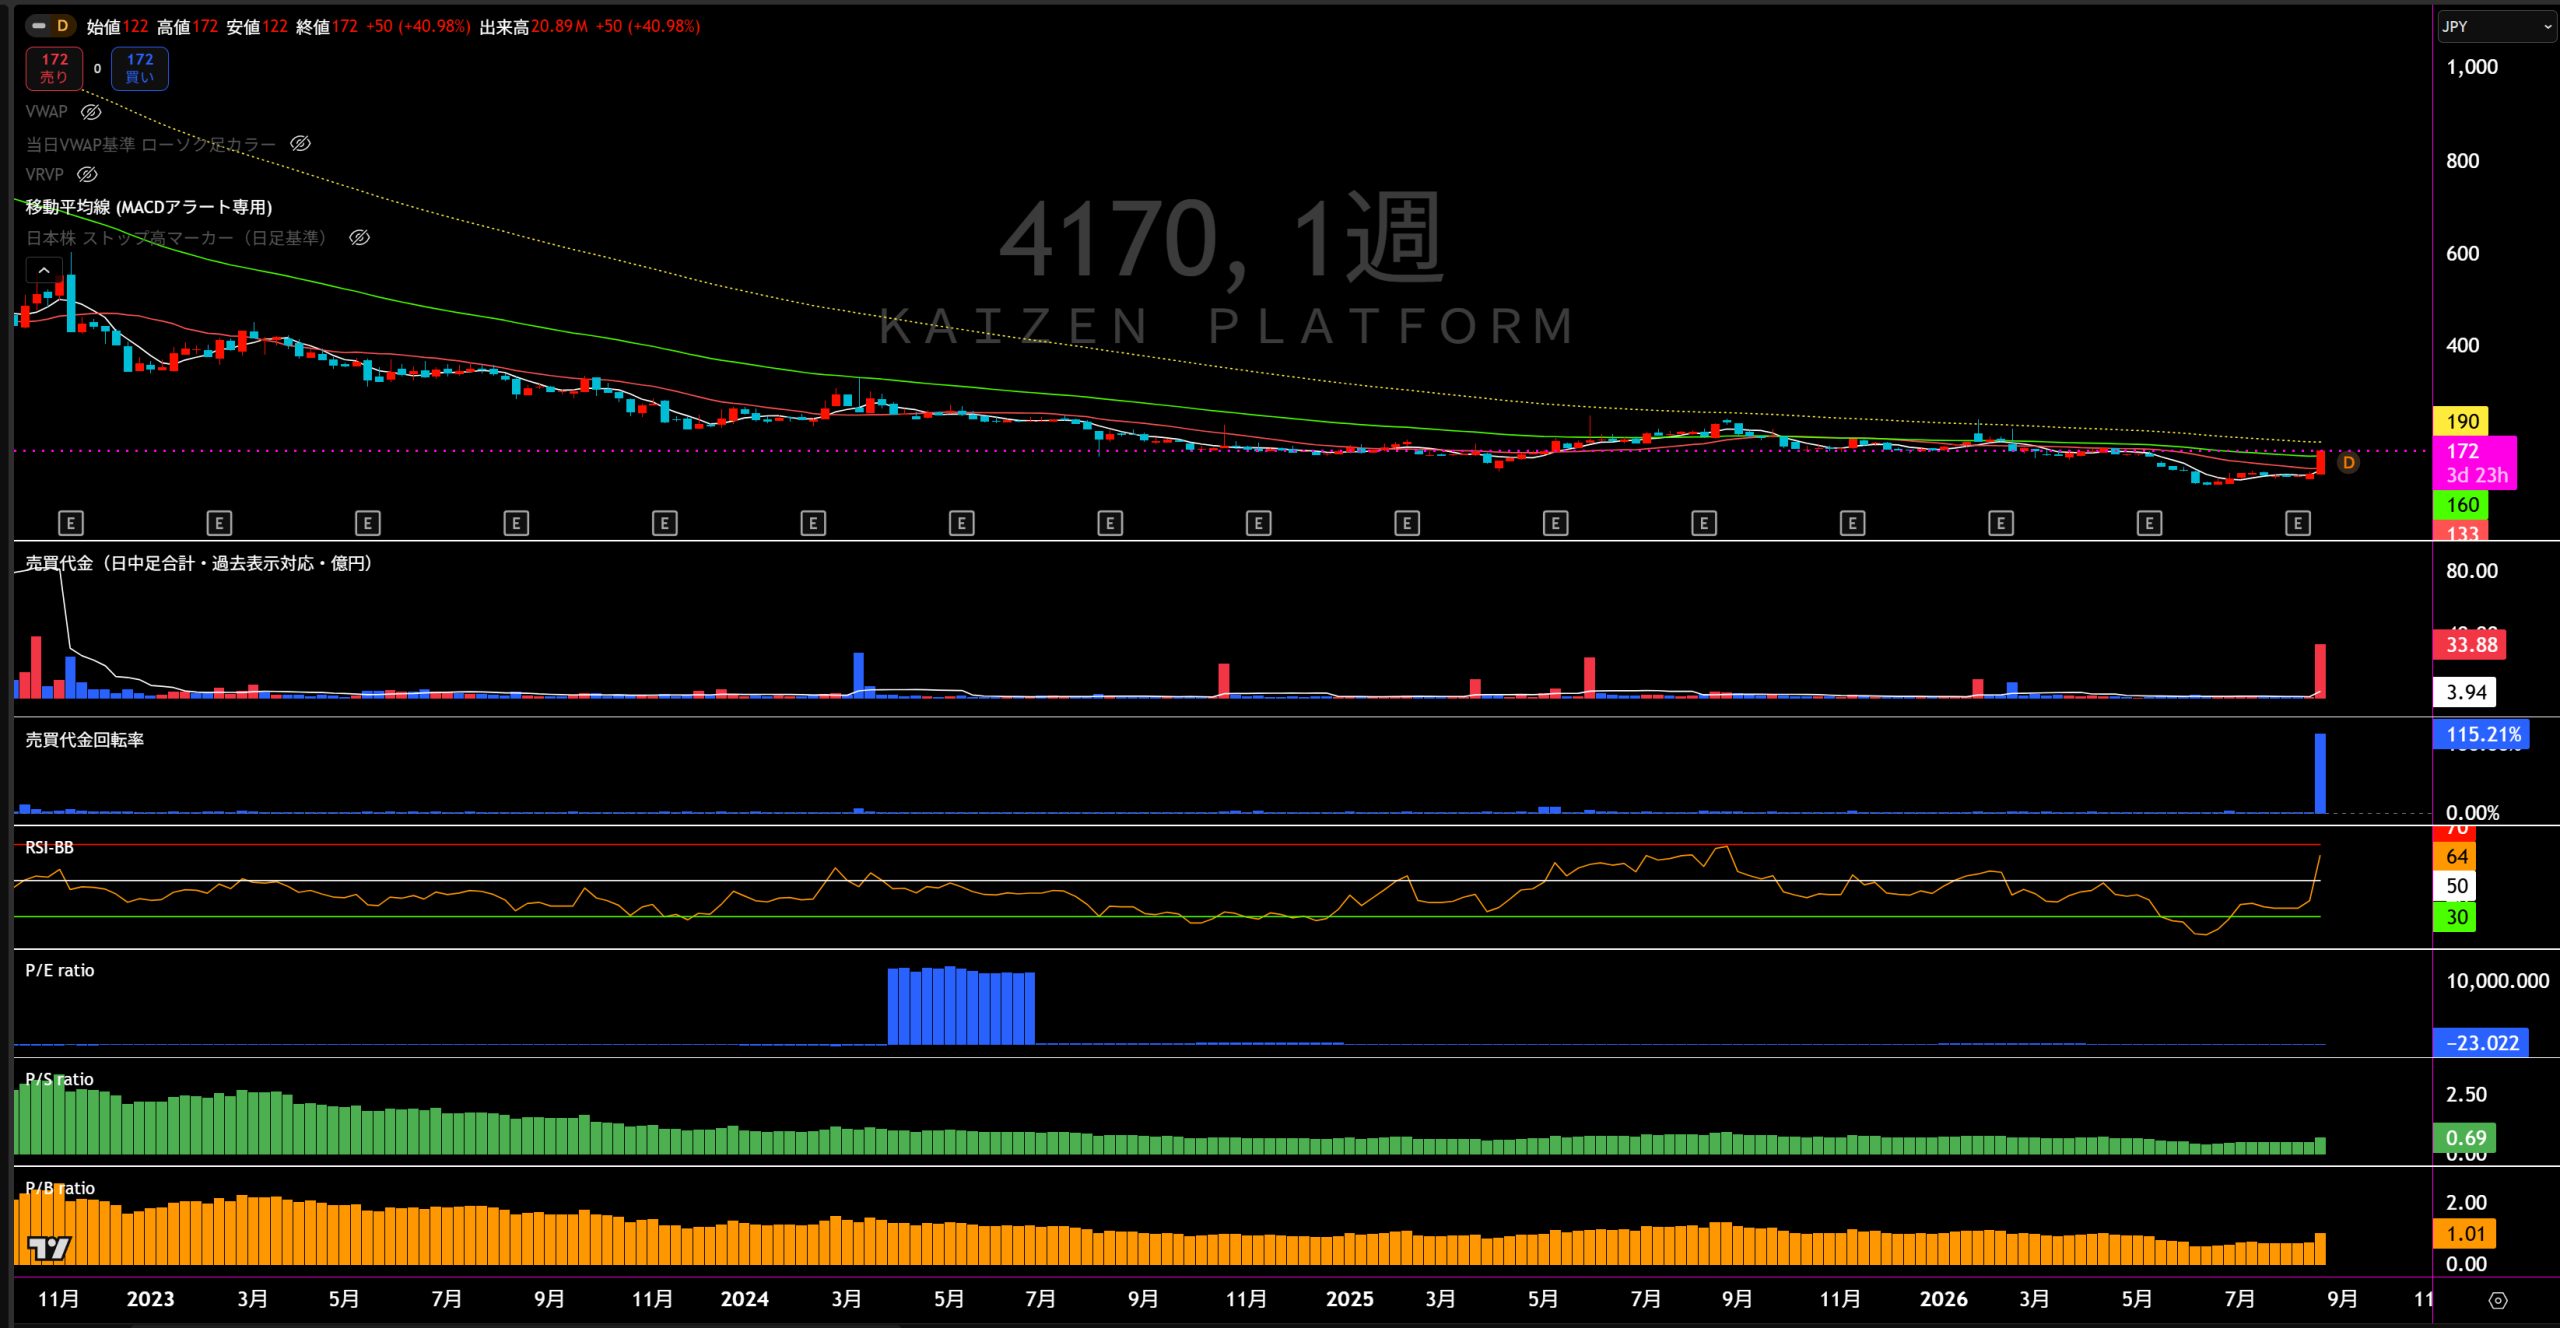Click the grey dash pill beside the D badge
The height and width of the screenshot is (1328, 2560).
39,26
